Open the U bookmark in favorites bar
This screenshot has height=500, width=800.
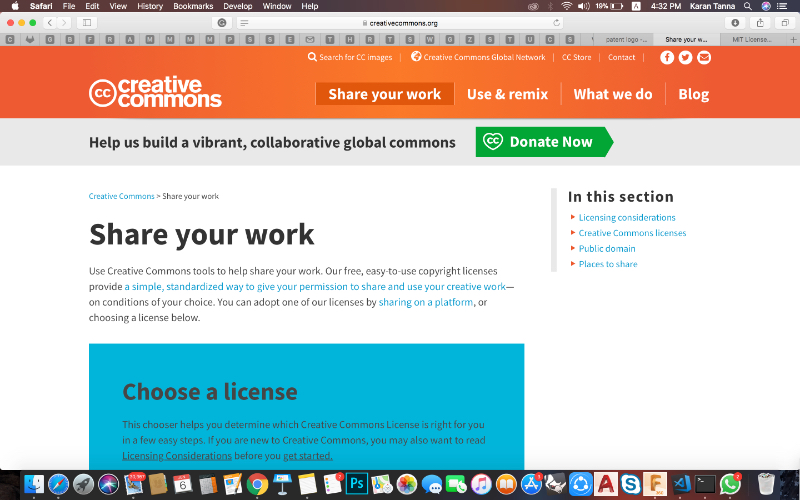[530, 39]
